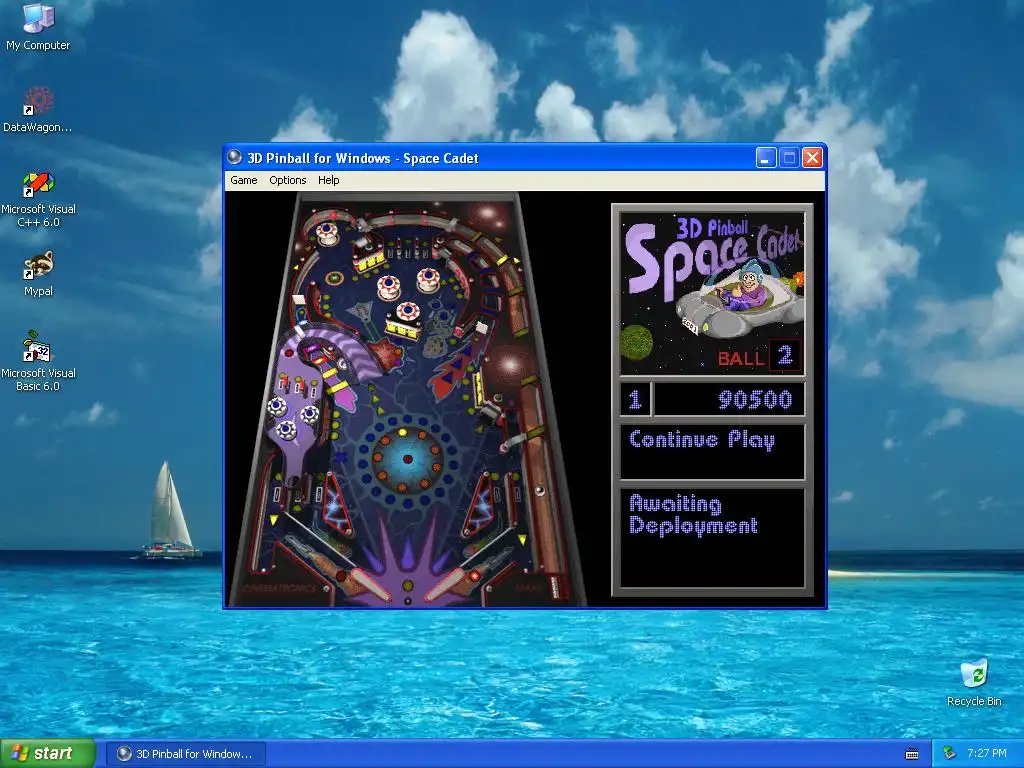Viewport: 1024px width, 768px height.
Task: Click the green arrow system tray icon
Action: 950,754
